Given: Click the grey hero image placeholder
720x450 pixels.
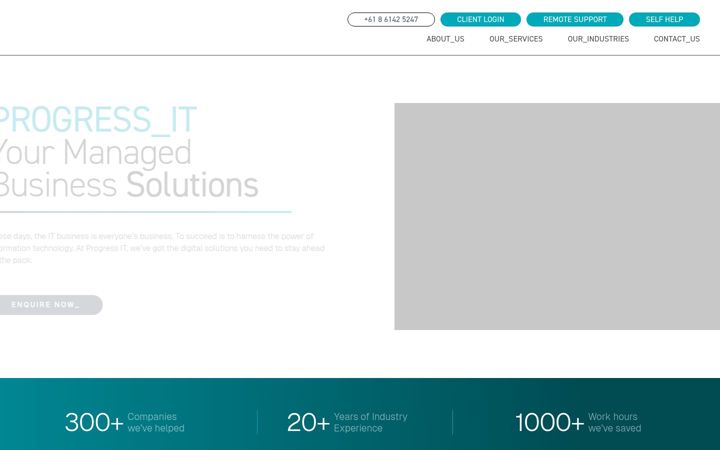Looking at the screenshot, I should [x=557, y=216].
